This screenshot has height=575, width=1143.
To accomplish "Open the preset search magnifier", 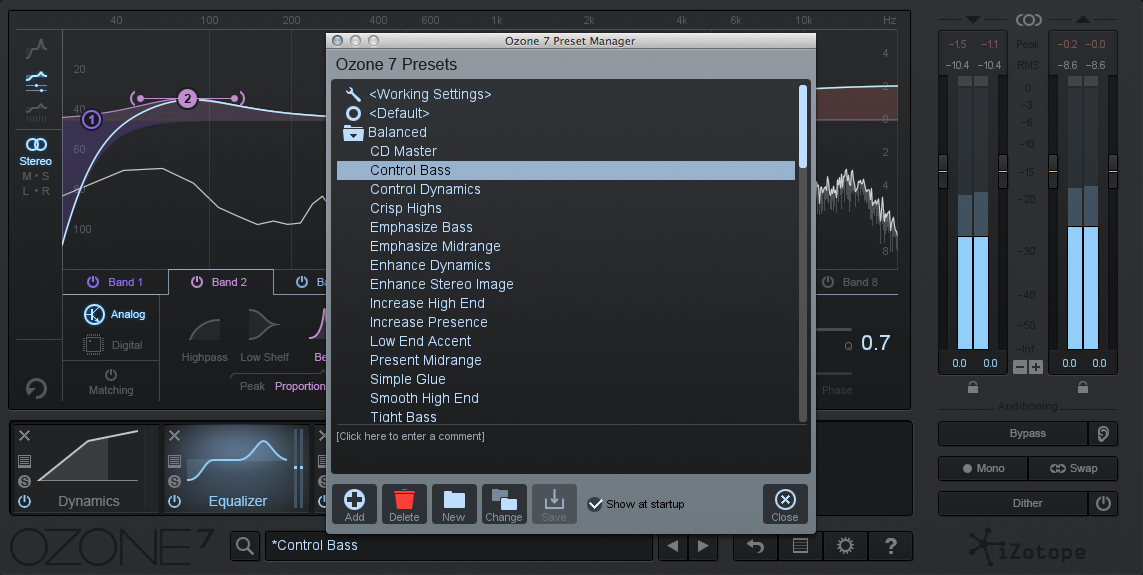I will click(245, 546).
